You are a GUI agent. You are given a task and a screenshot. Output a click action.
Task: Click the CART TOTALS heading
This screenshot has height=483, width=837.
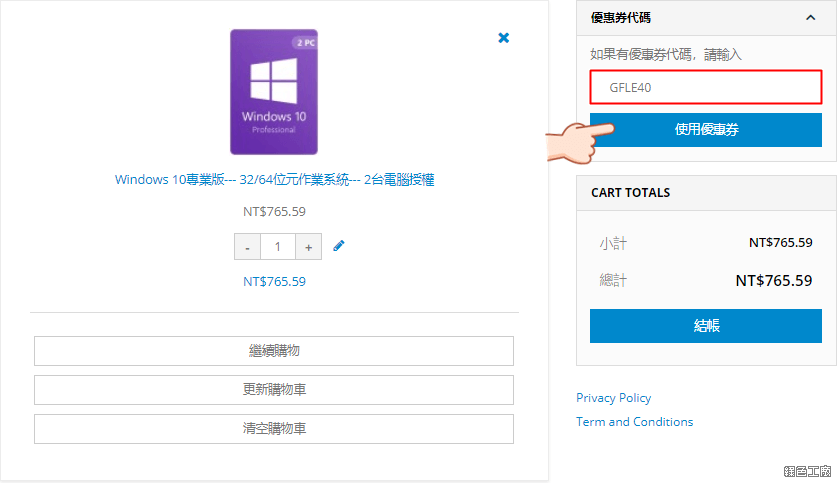630,193
